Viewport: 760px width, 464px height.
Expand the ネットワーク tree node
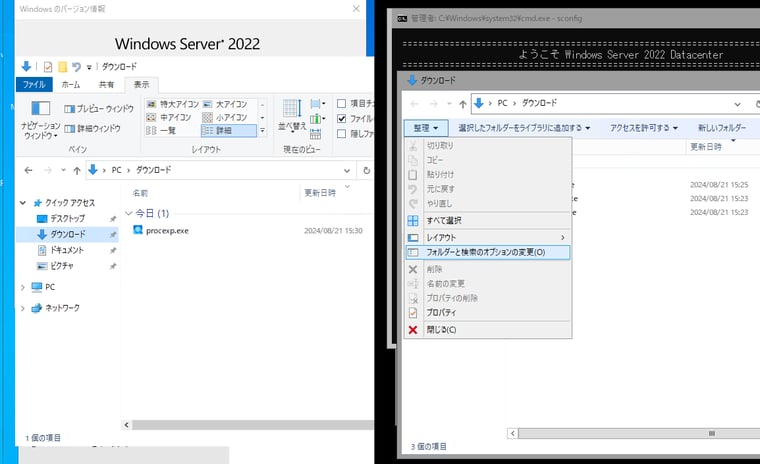[x=23, y=308]
